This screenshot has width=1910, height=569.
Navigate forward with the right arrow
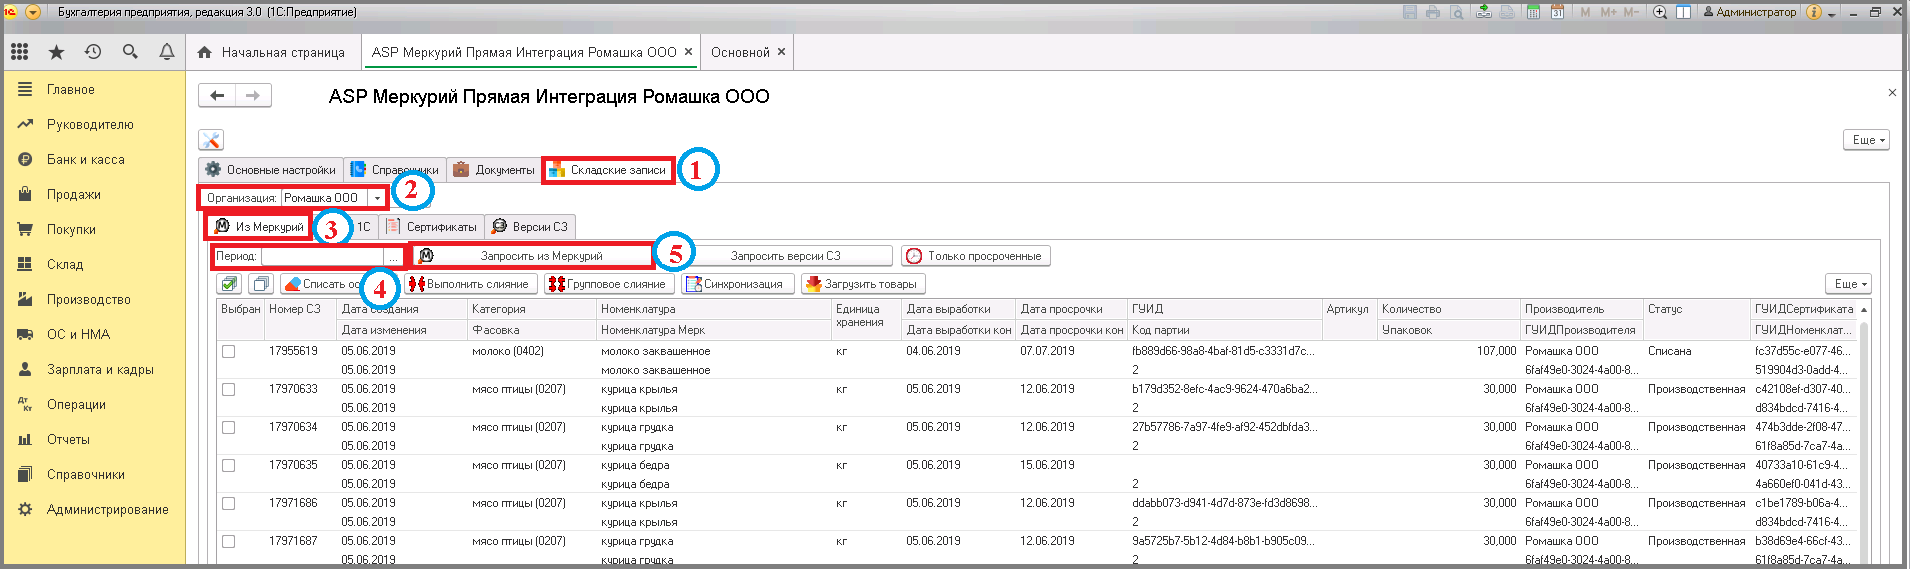[x=253, y=96]
